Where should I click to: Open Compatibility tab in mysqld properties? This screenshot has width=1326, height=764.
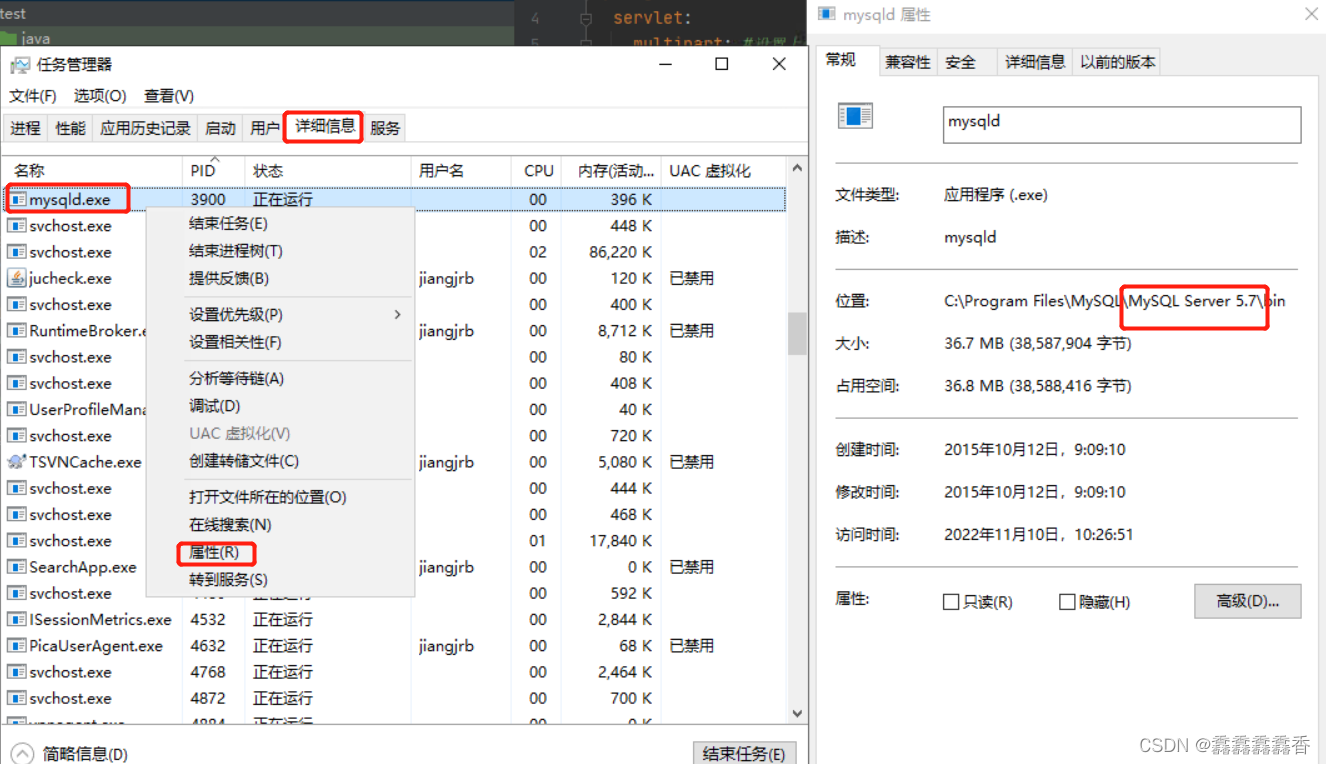point(908,62)
